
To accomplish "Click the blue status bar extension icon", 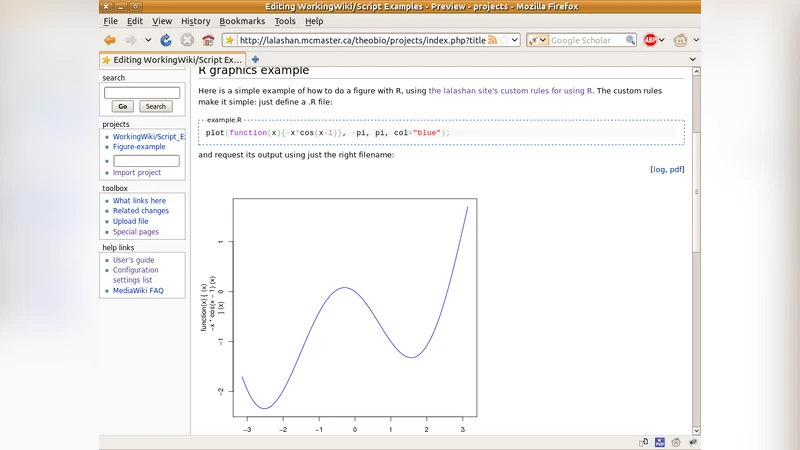I will click(660, 442).
